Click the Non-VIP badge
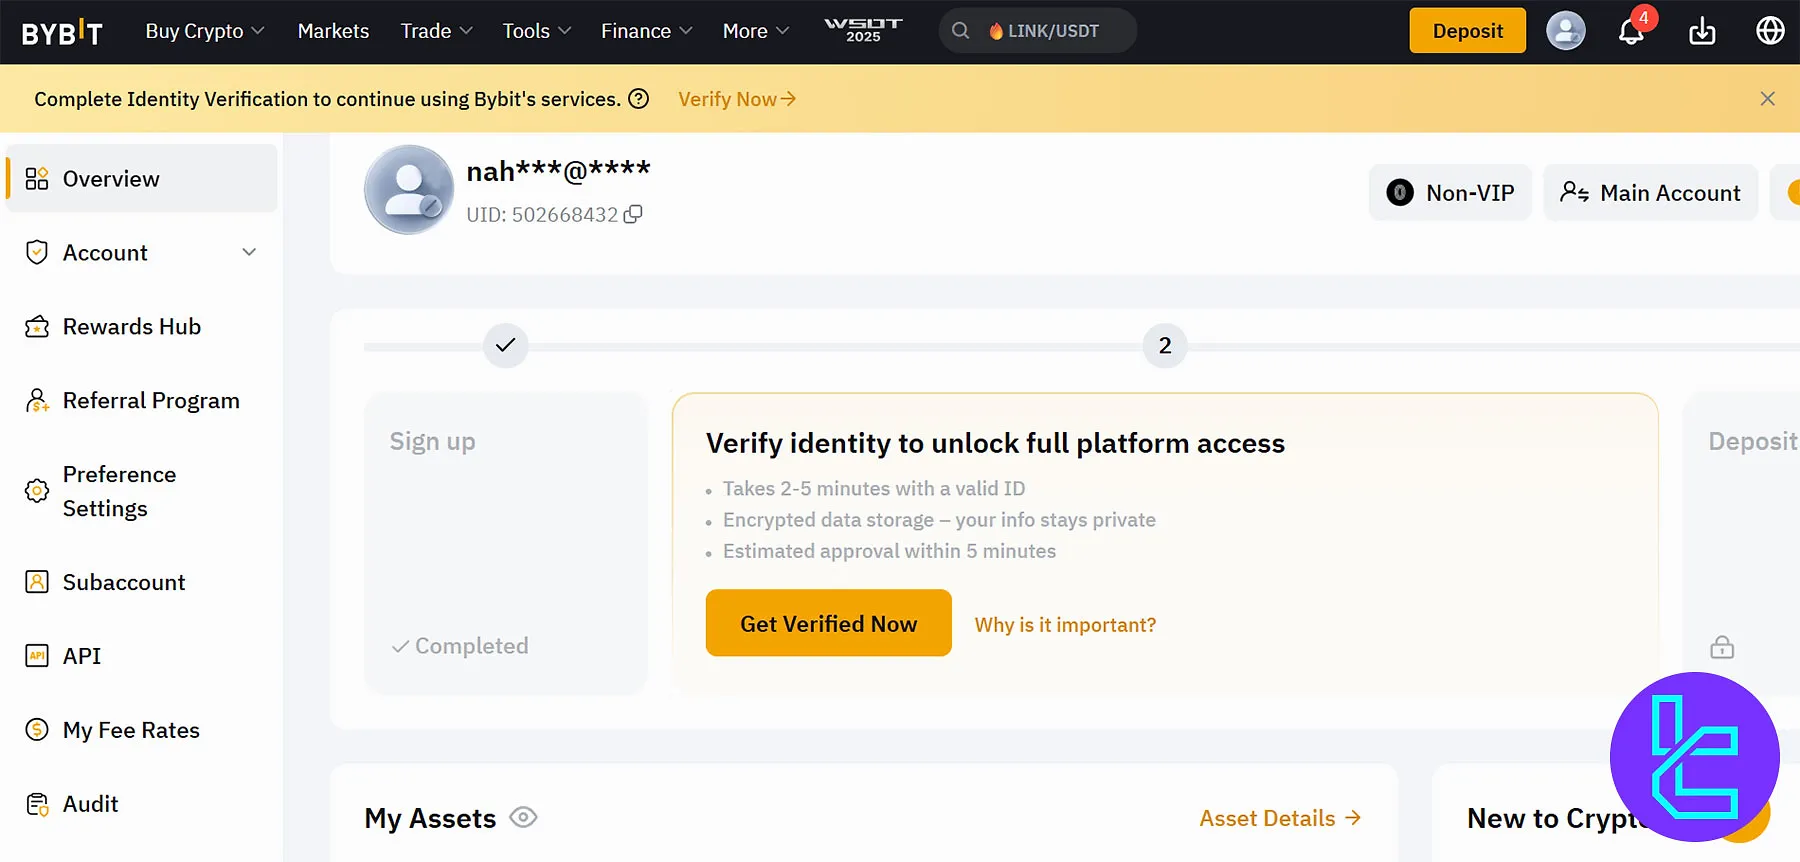 (x=1450, y=192)
